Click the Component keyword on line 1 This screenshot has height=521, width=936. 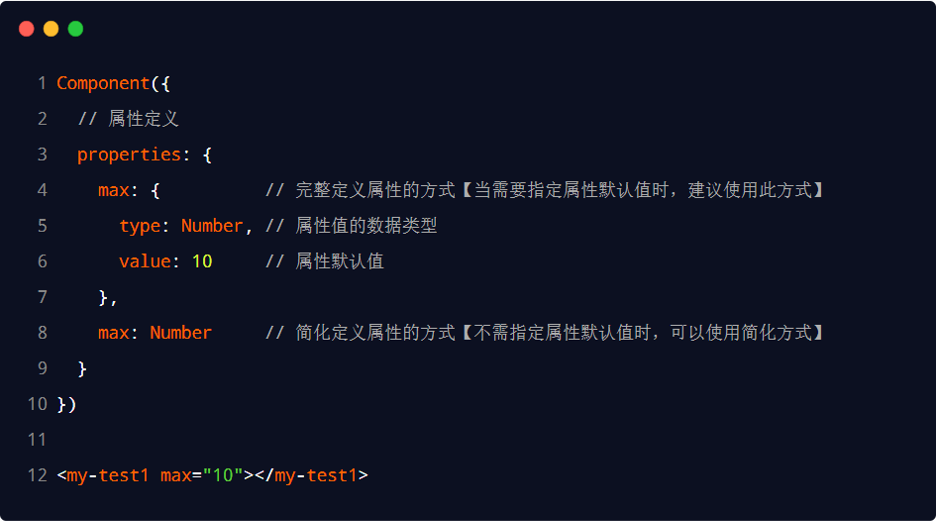coord(102,83)
